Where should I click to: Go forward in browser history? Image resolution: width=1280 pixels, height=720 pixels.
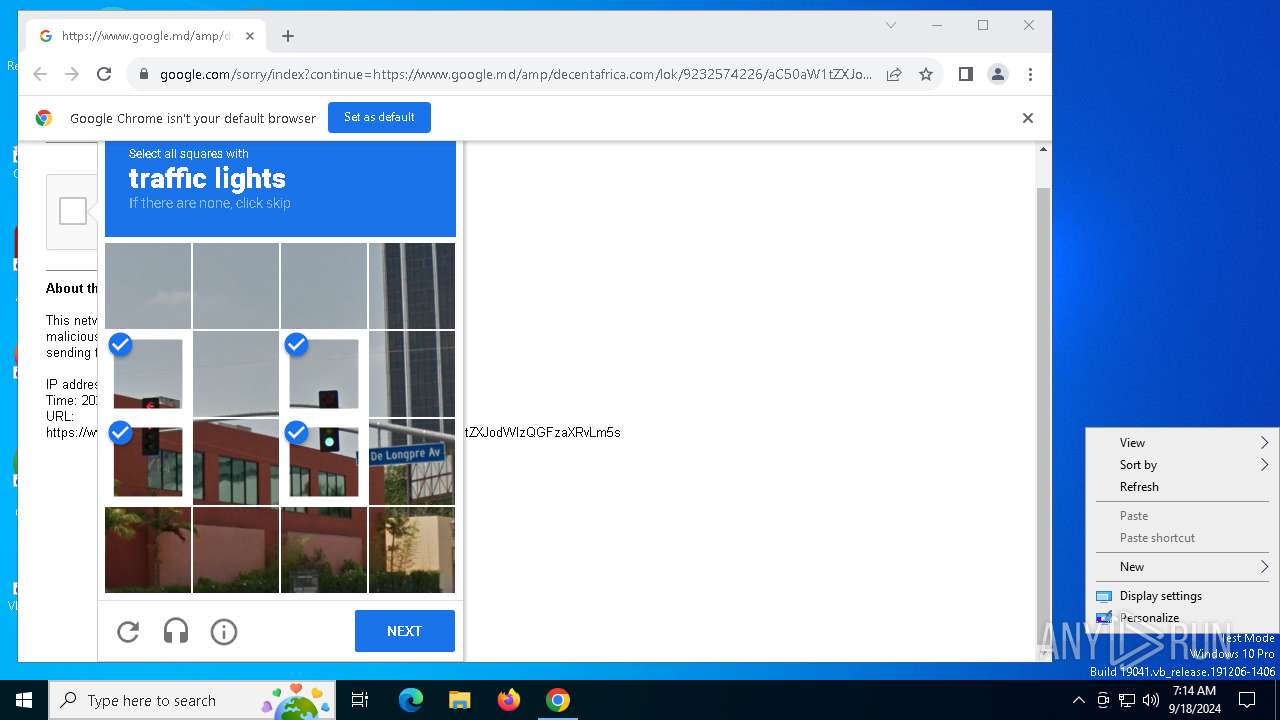point(72,74)
